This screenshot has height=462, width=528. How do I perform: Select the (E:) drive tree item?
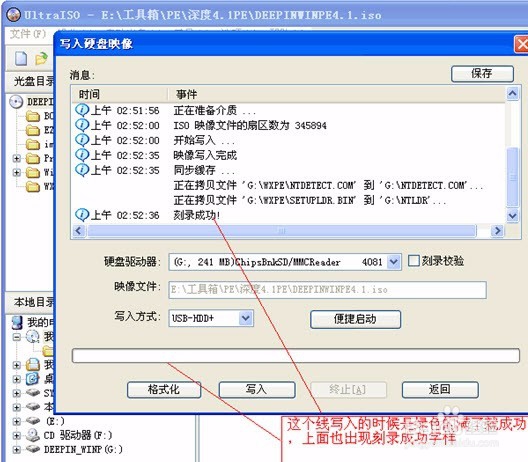point(55,421)
